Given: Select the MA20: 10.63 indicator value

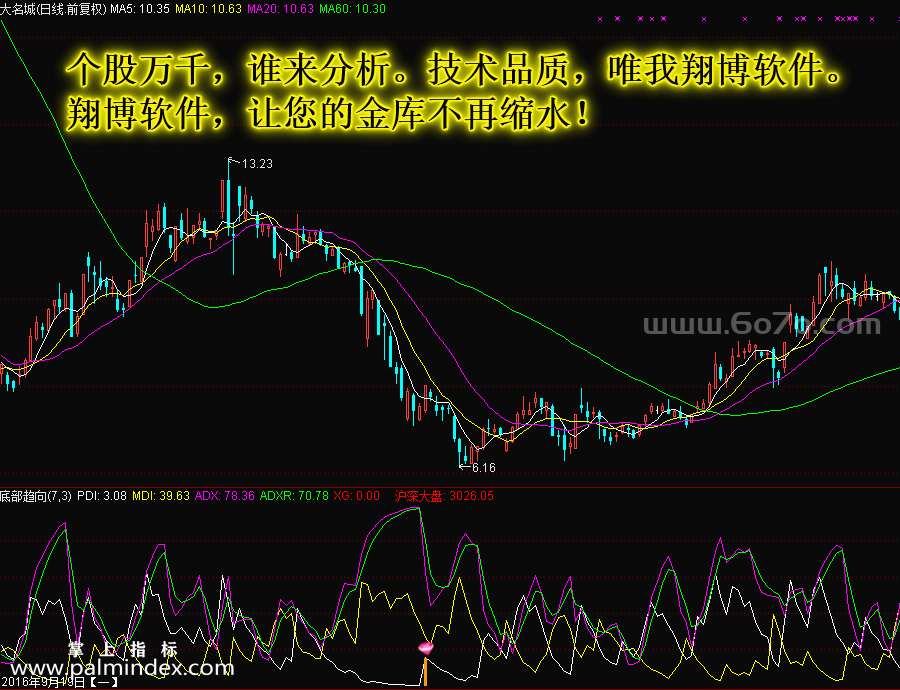Looking at the screenshot, I should [x=281, y=9].
